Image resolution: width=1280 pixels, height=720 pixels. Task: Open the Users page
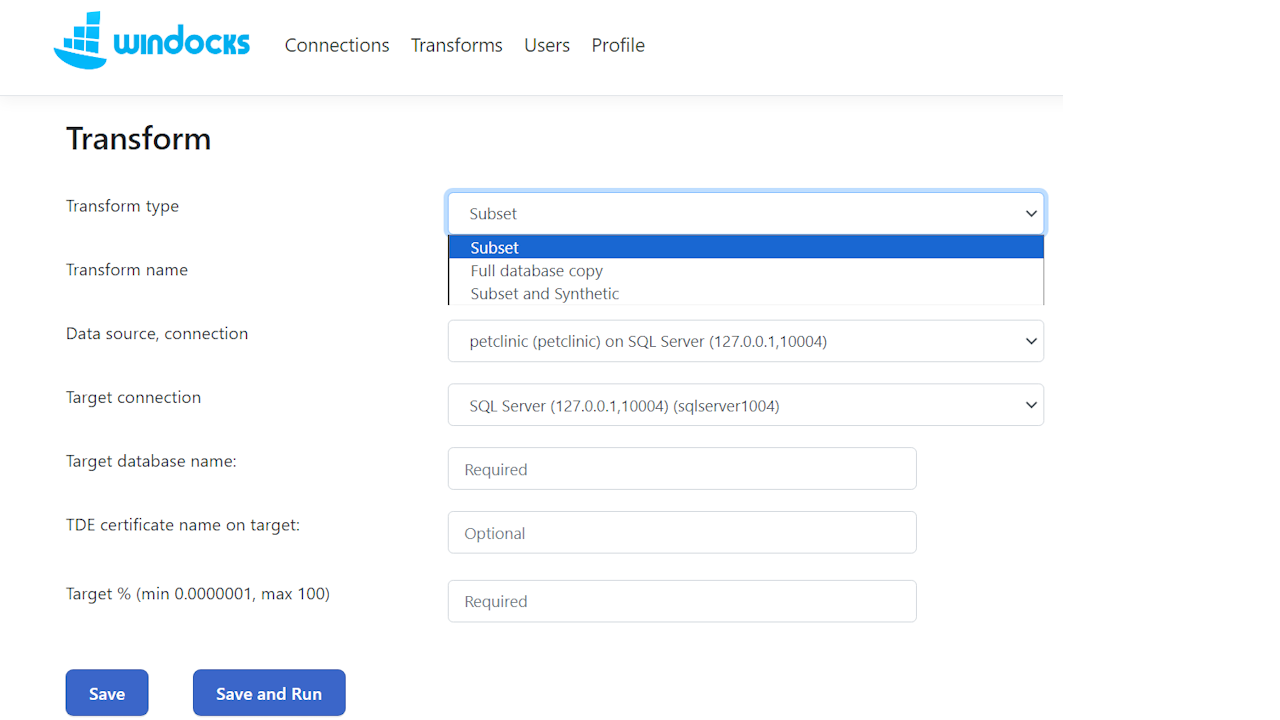coord(547,45)
